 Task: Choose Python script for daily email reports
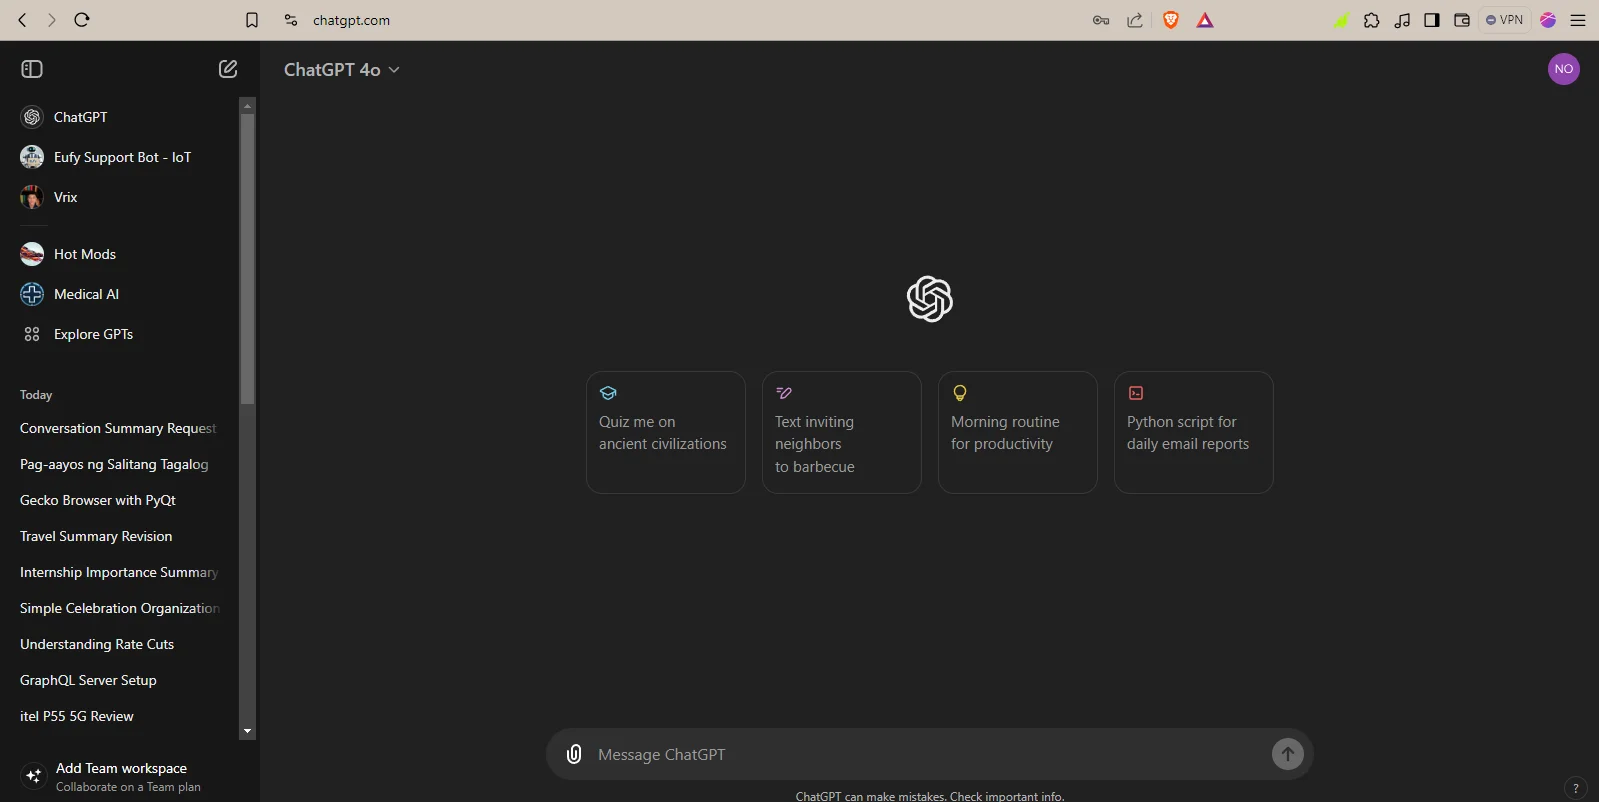tap(1194, 432)
